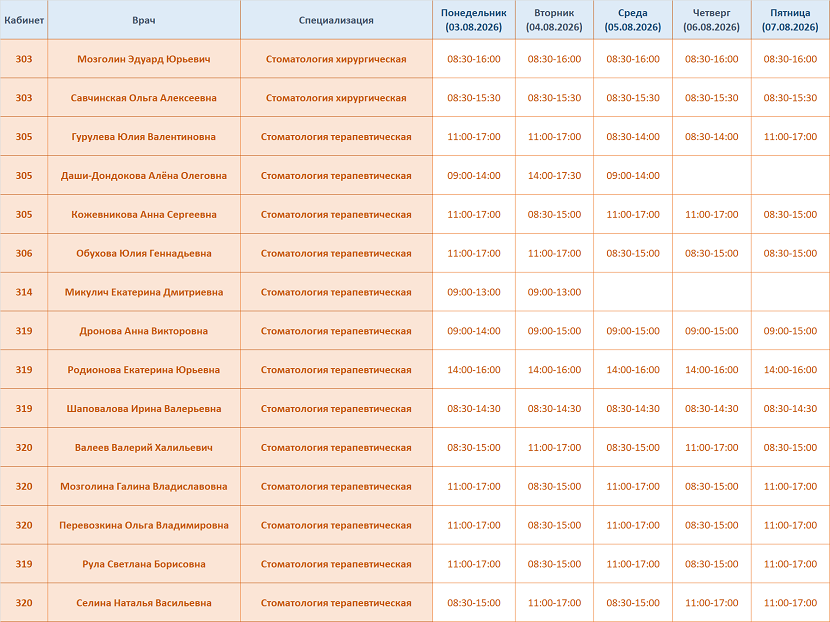Click doctor Кожевникова Анна Сергеевна

click(144, 214)
